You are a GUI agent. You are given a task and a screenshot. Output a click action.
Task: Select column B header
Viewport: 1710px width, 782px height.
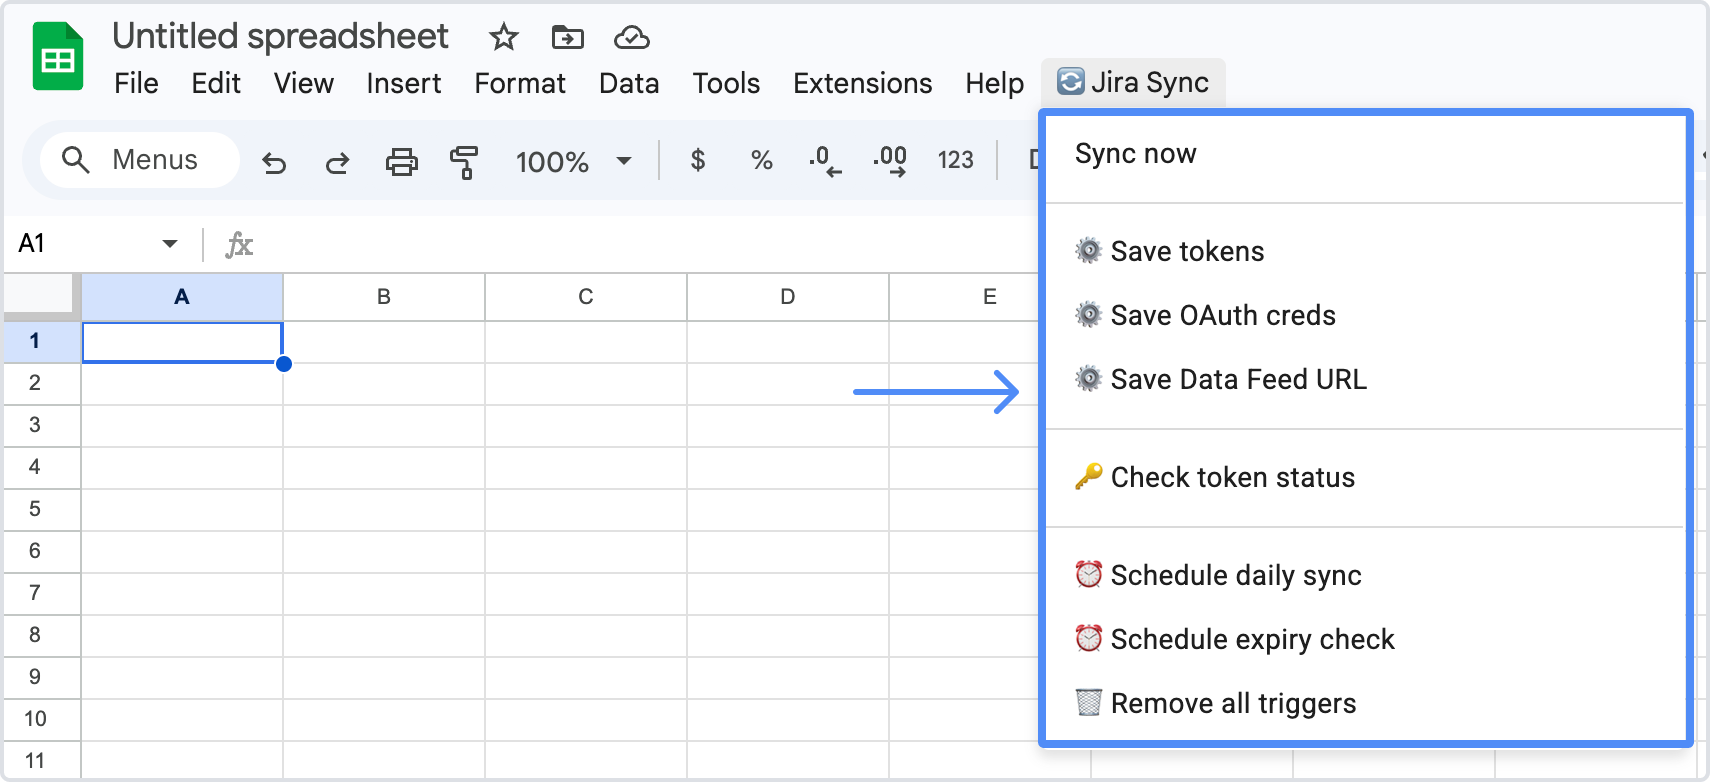[384, 297]
